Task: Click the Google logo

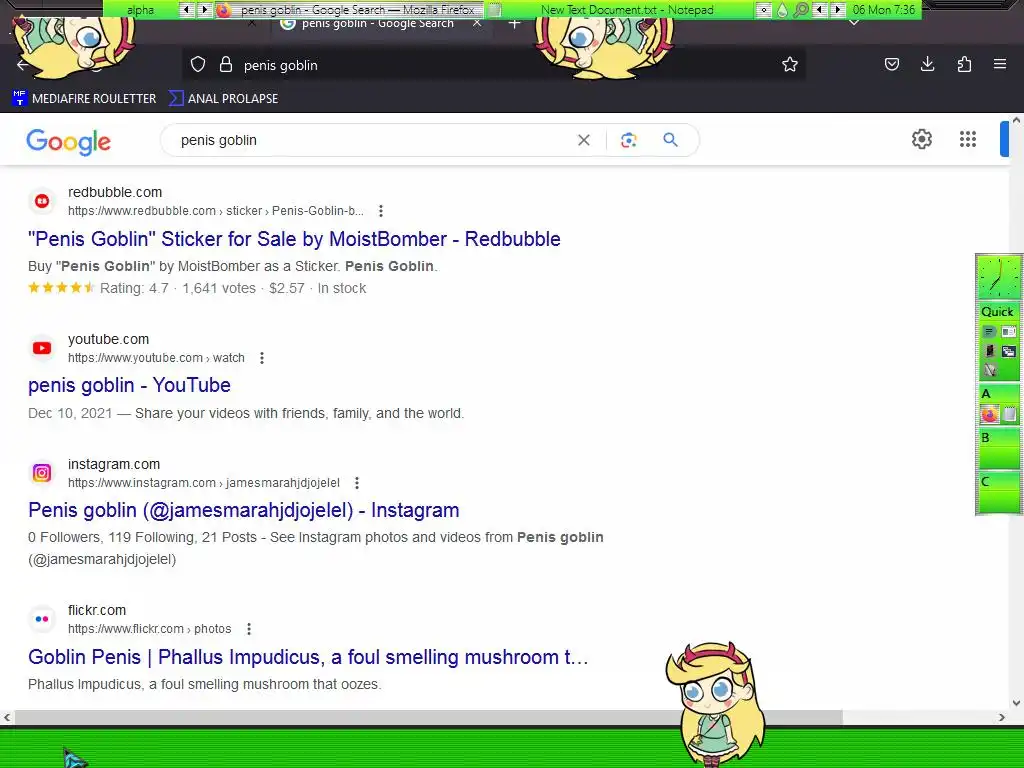Action: point(69,141)
